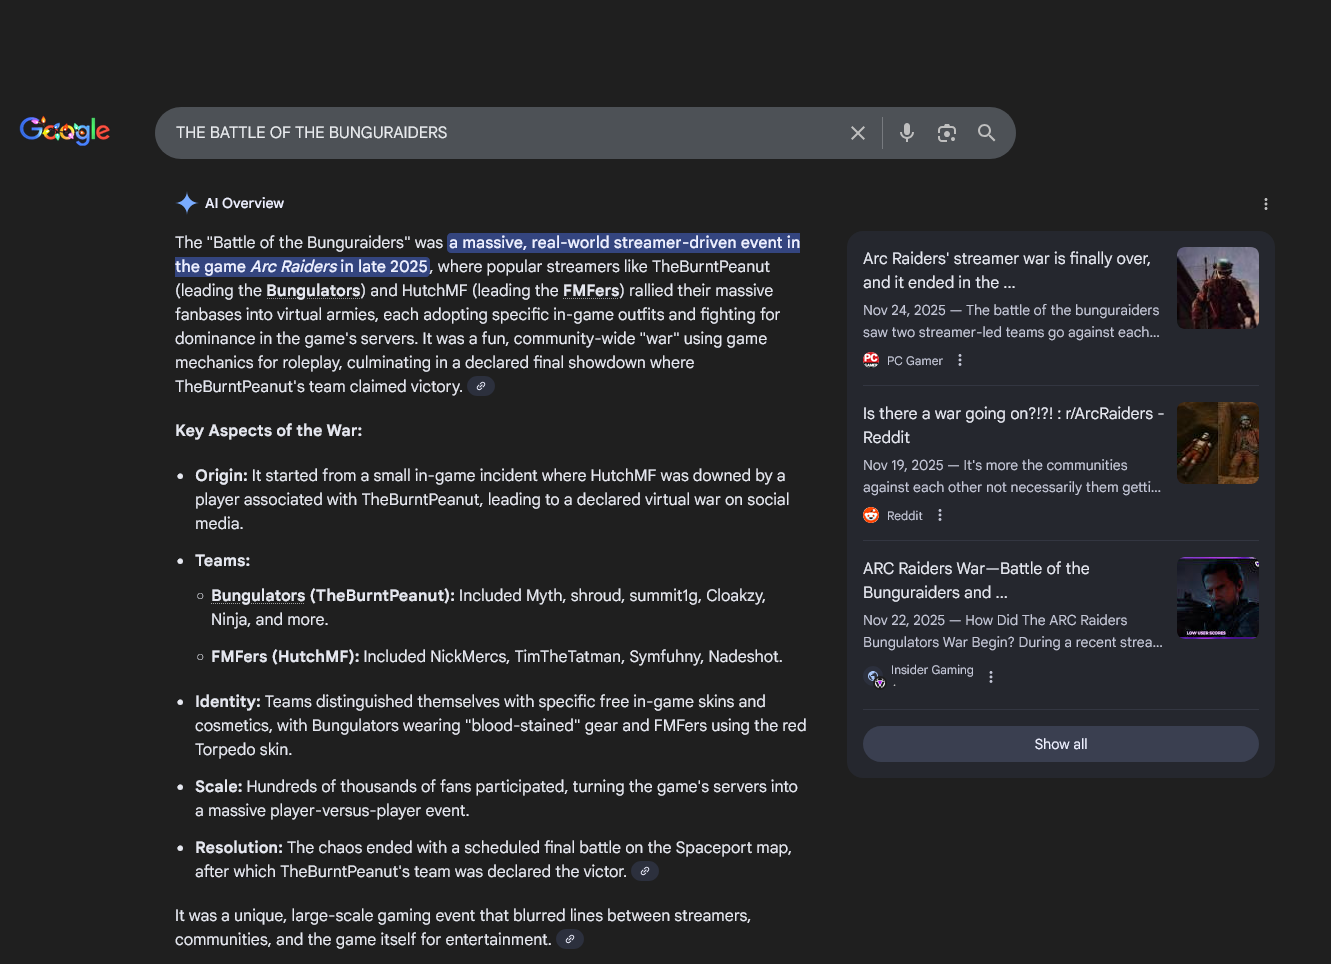Click the 'Insider Gaming' source name
The width and height of the screenshot is (1331, 964).
pyautogui.click(x=932, y=670)
